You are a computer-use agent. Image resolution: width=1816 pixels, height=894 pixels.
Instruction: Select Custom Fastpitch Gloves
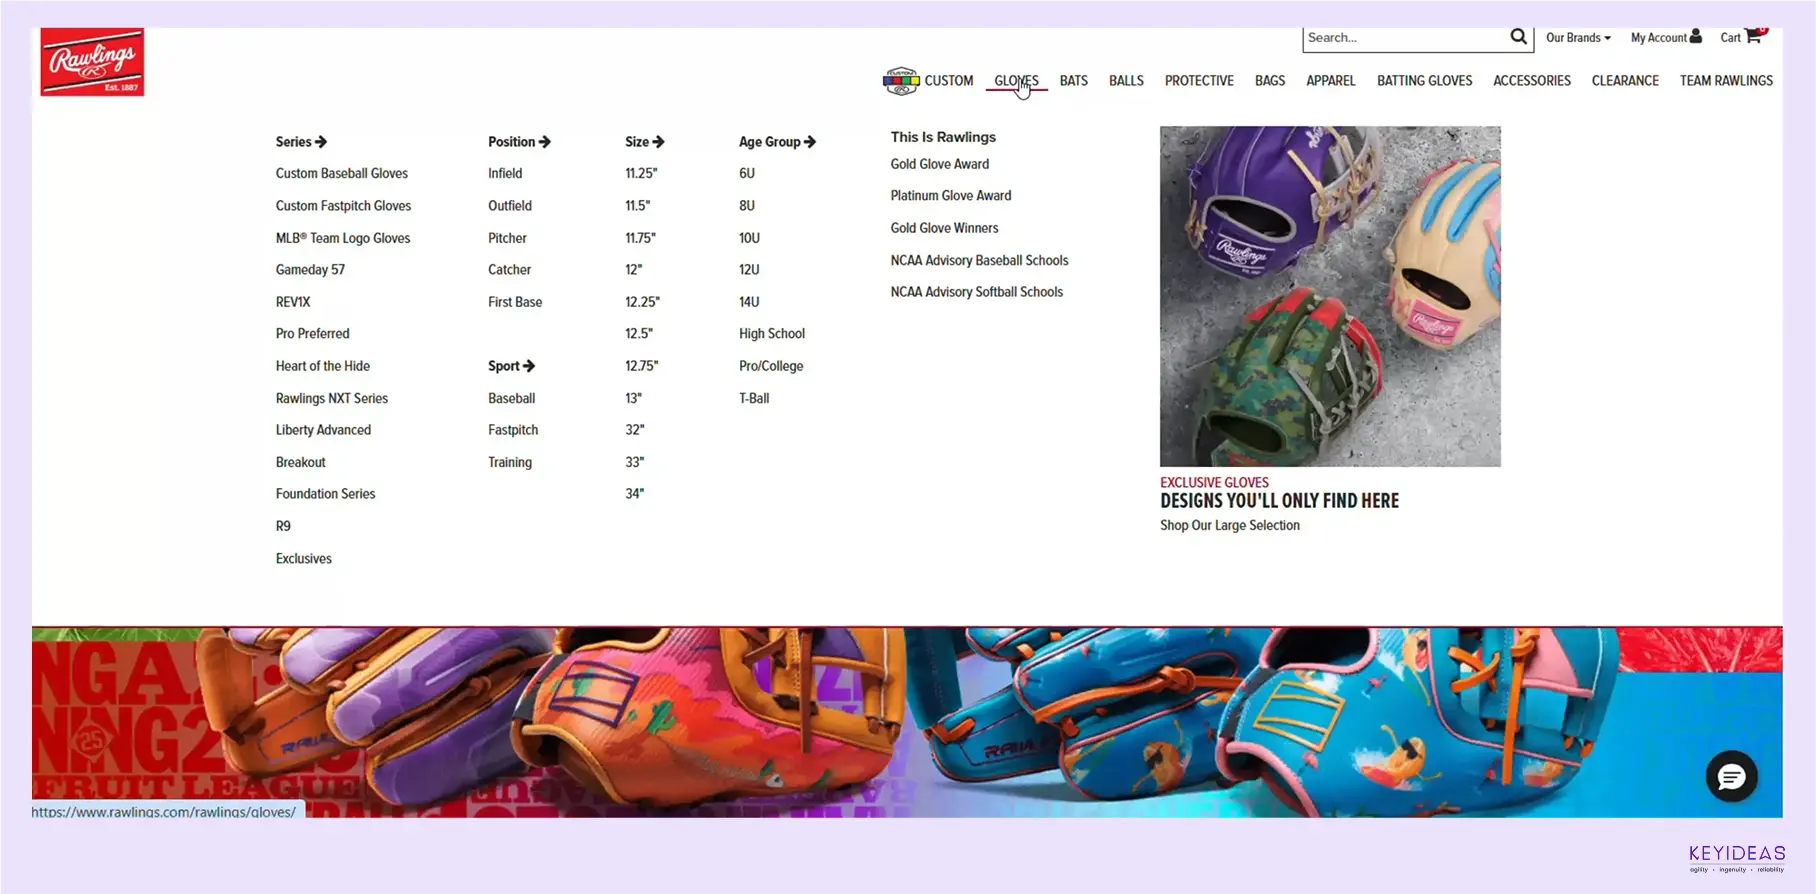point(343,206)
